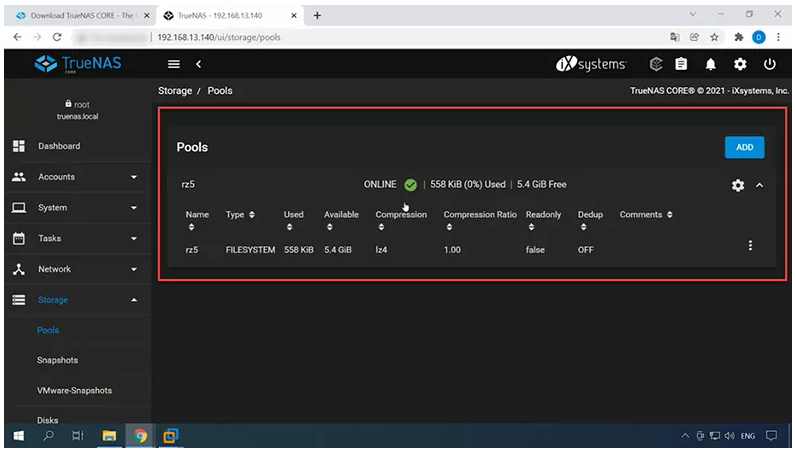The image size is (796, 455).
Task: Select Snapshots under Storage
Action: pyautogui.click(x=57, y=360)
